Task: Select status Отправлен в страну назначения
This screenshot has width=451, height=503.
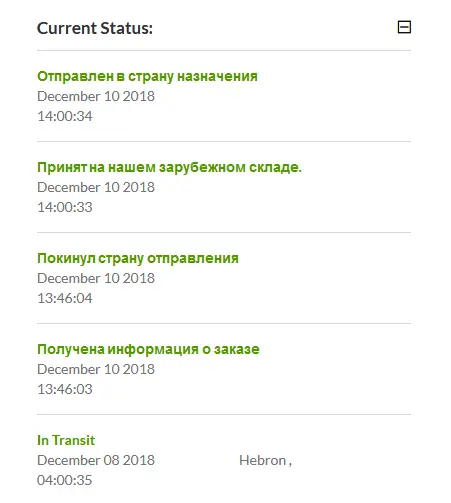Action: [x=147, y=76]
